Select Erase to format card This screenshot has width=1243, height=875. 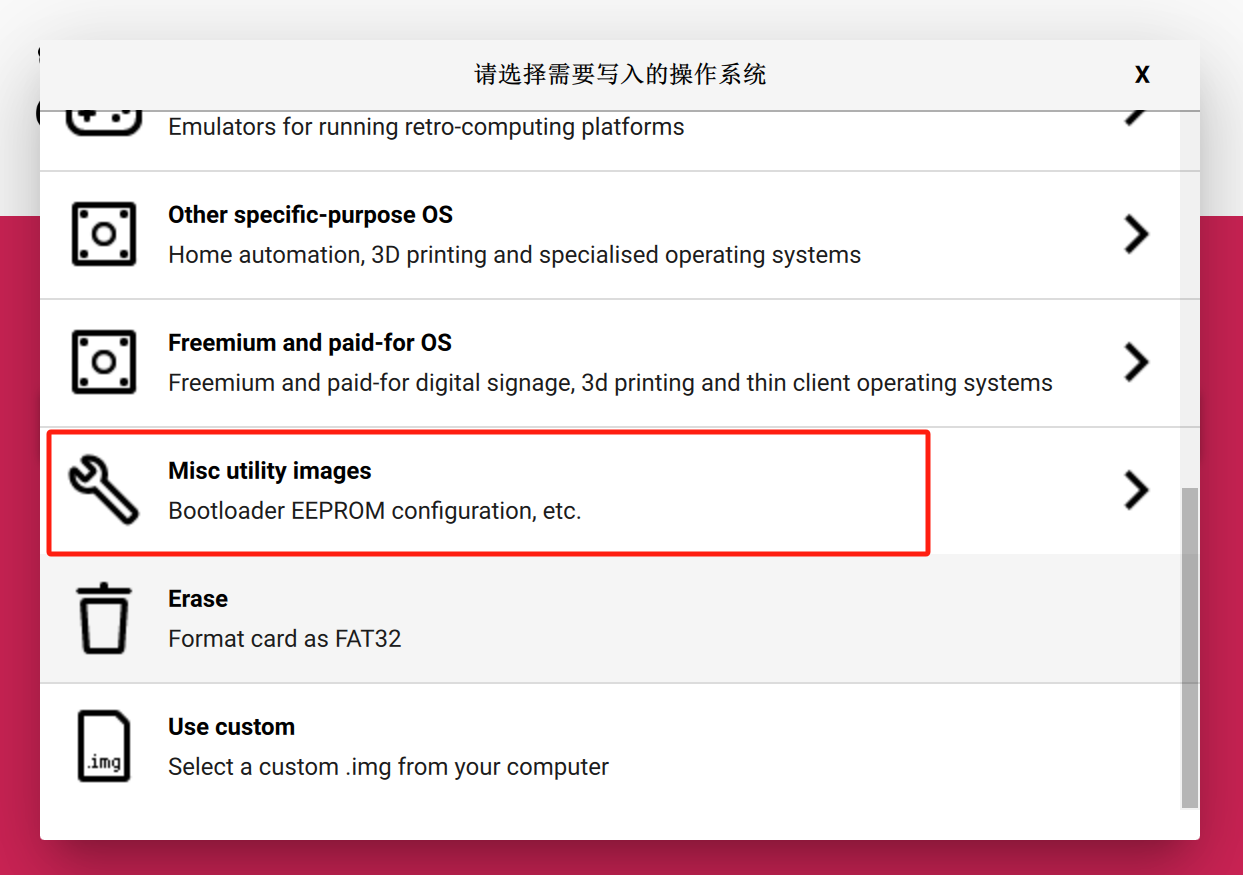click(198, 599)
